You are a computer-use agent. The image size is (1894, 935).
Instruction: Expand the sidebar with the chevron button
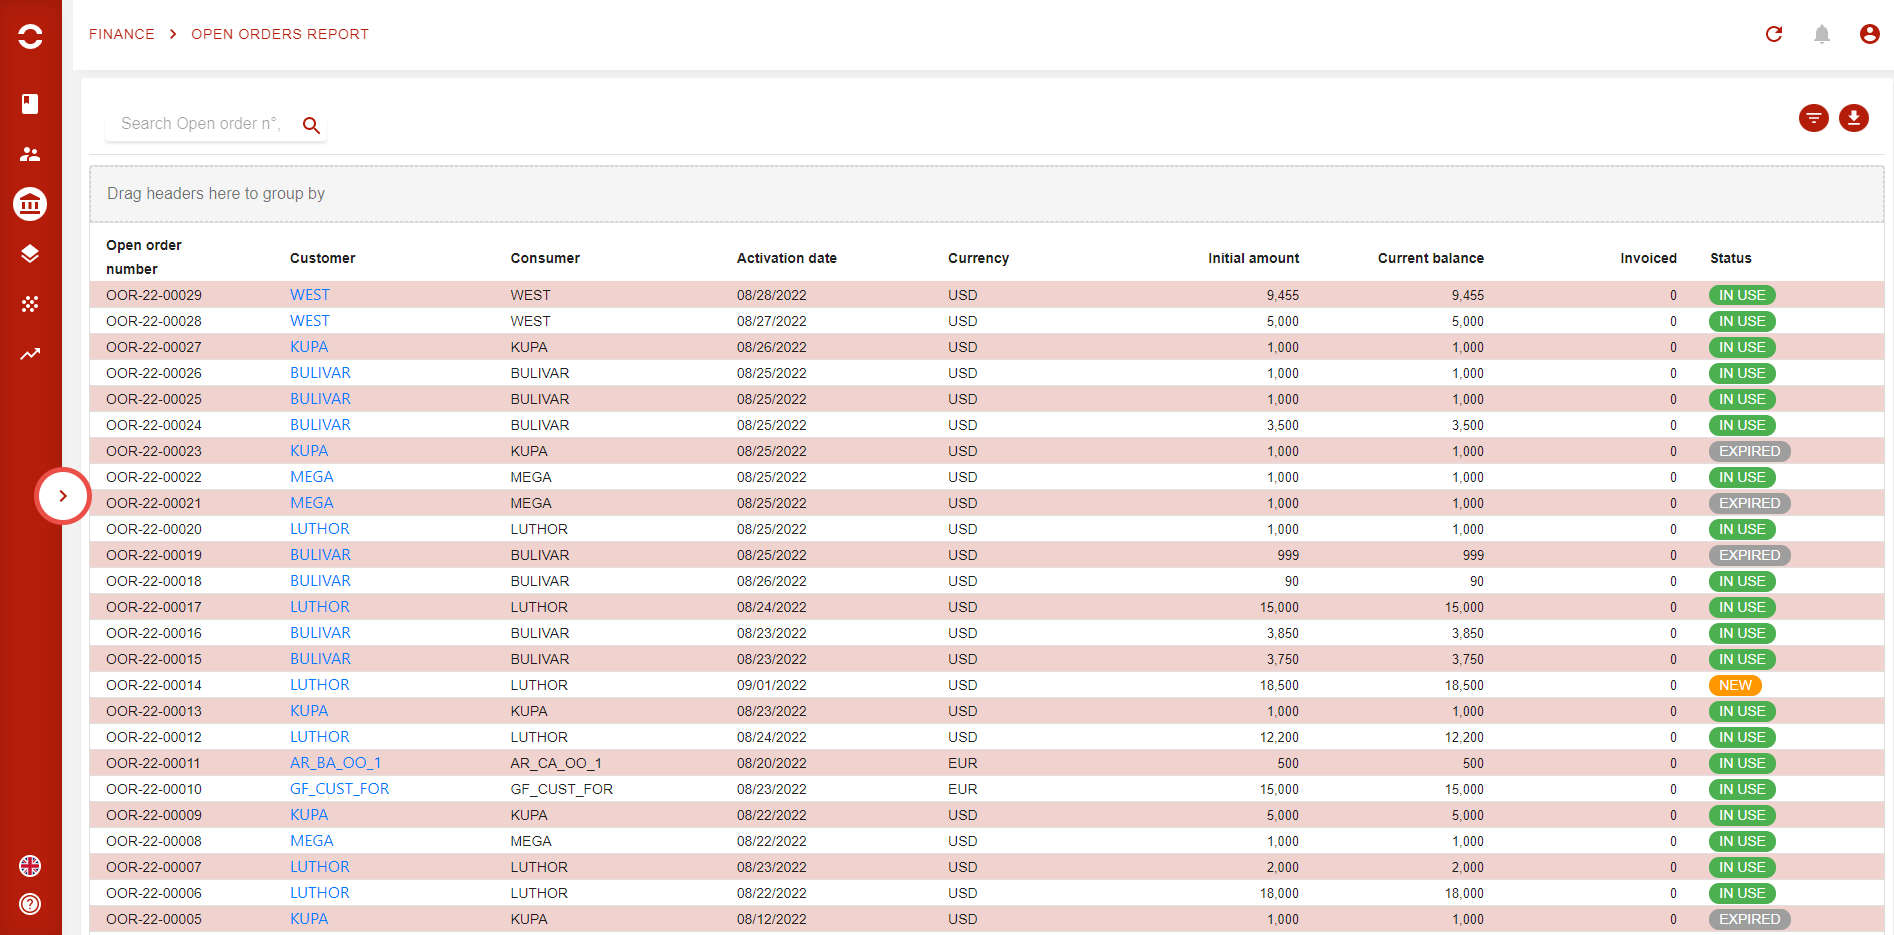point(64,495)
